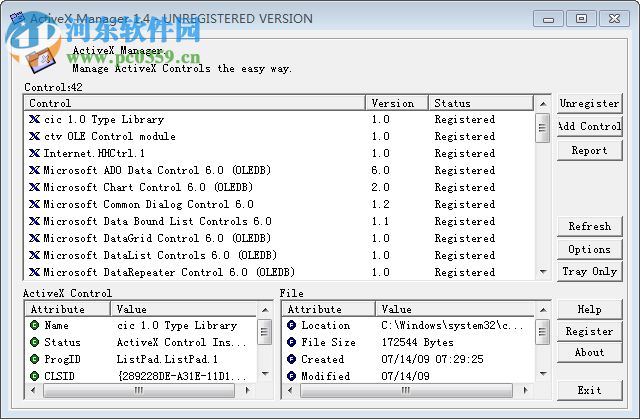Click version 1.2 of Common Dialog Control
Viewport: 640px width, 419px height.
coord(380,204)
